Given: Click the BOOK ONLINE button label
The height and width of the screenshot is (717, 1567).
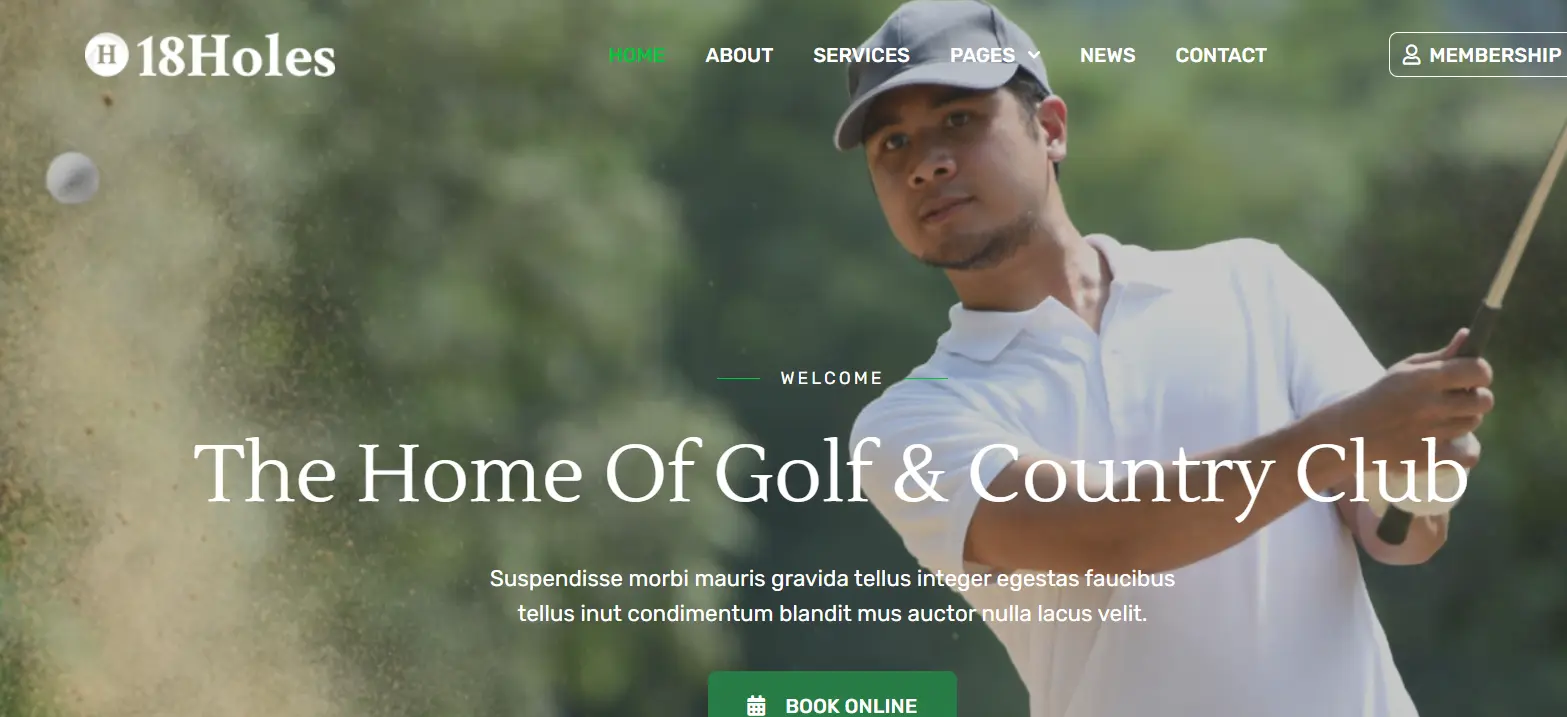Looking at the screenshot, I should [x=851, y=706].
